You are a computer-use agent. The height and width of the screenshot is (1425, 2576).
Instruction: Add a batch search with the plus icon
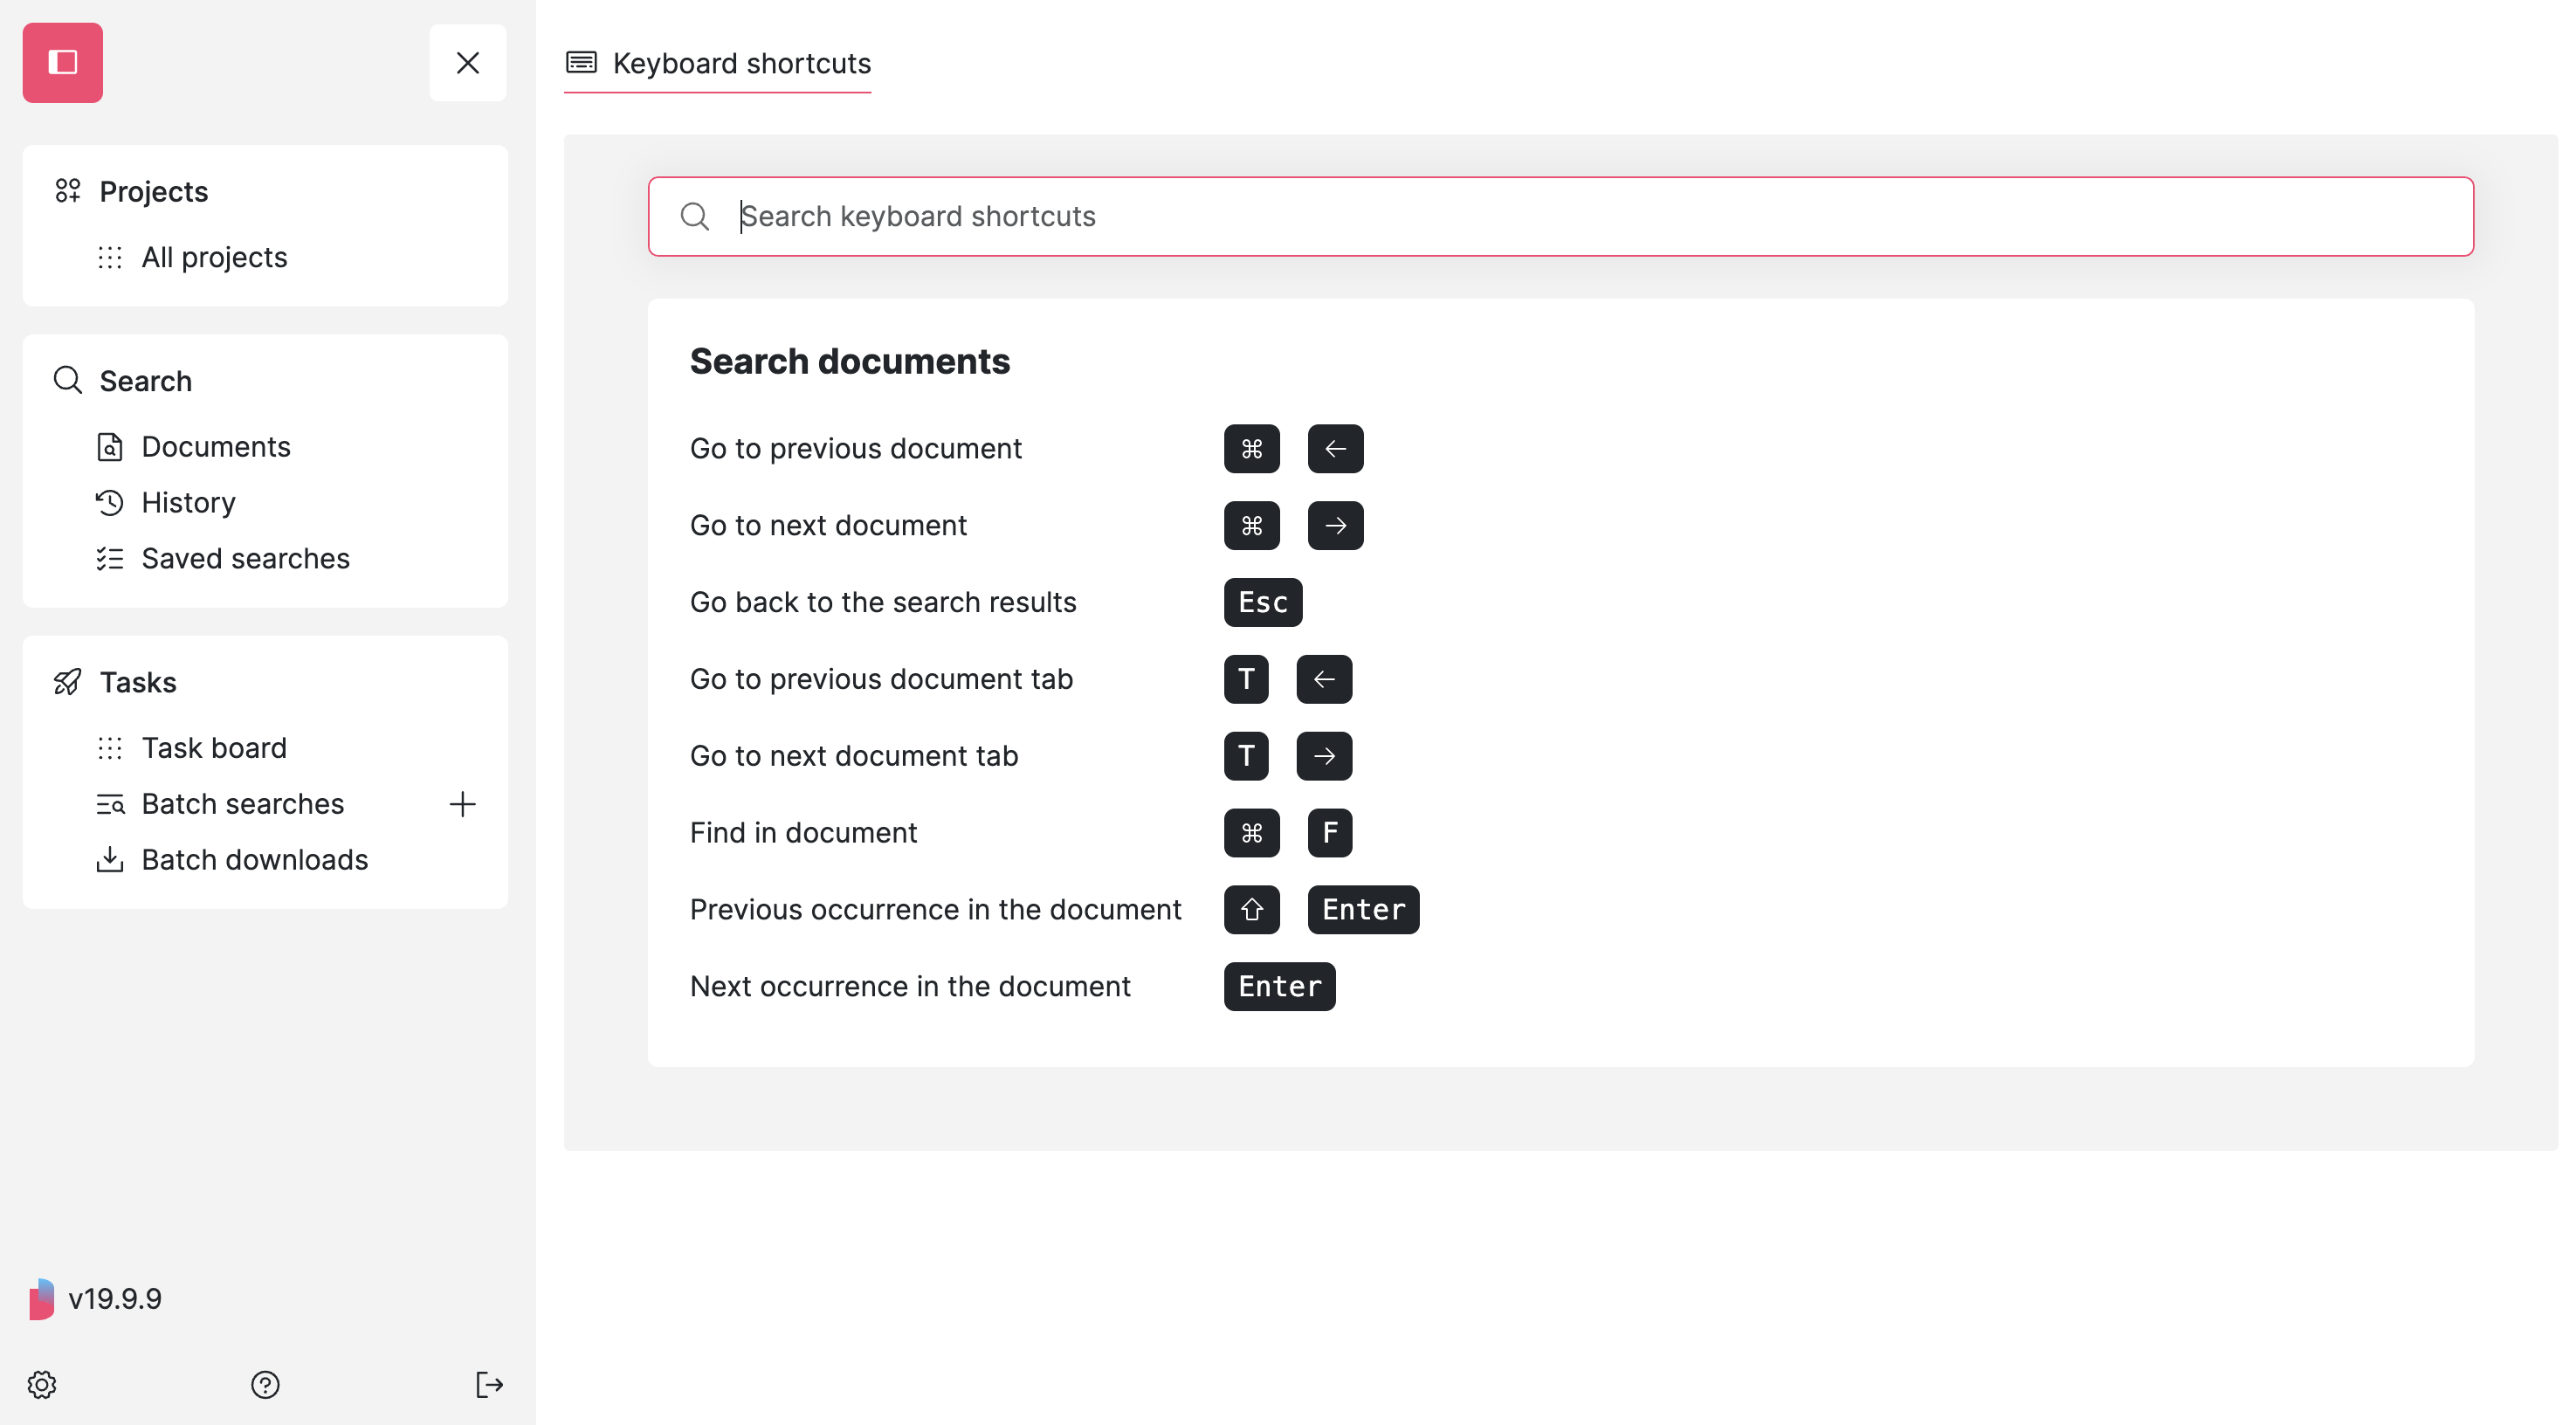(464, 803)
